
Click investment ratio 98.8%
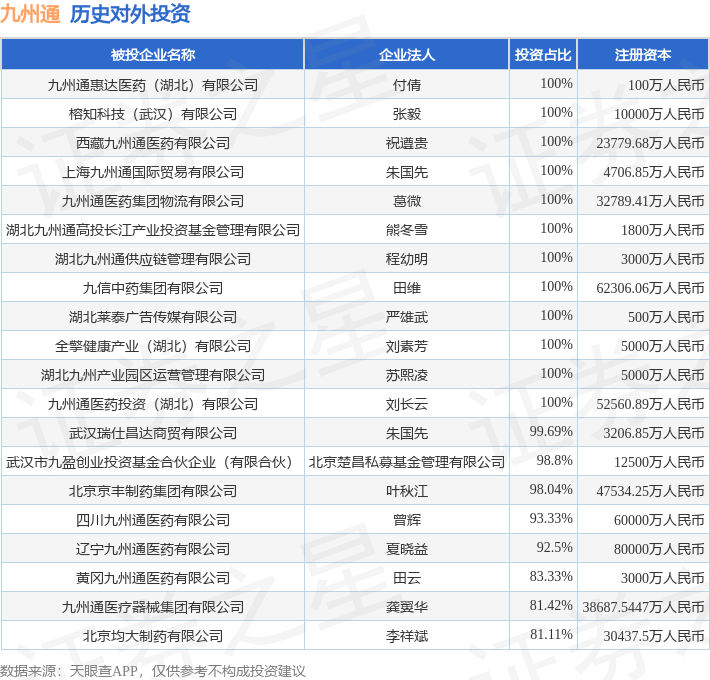[x=555, y=460]
